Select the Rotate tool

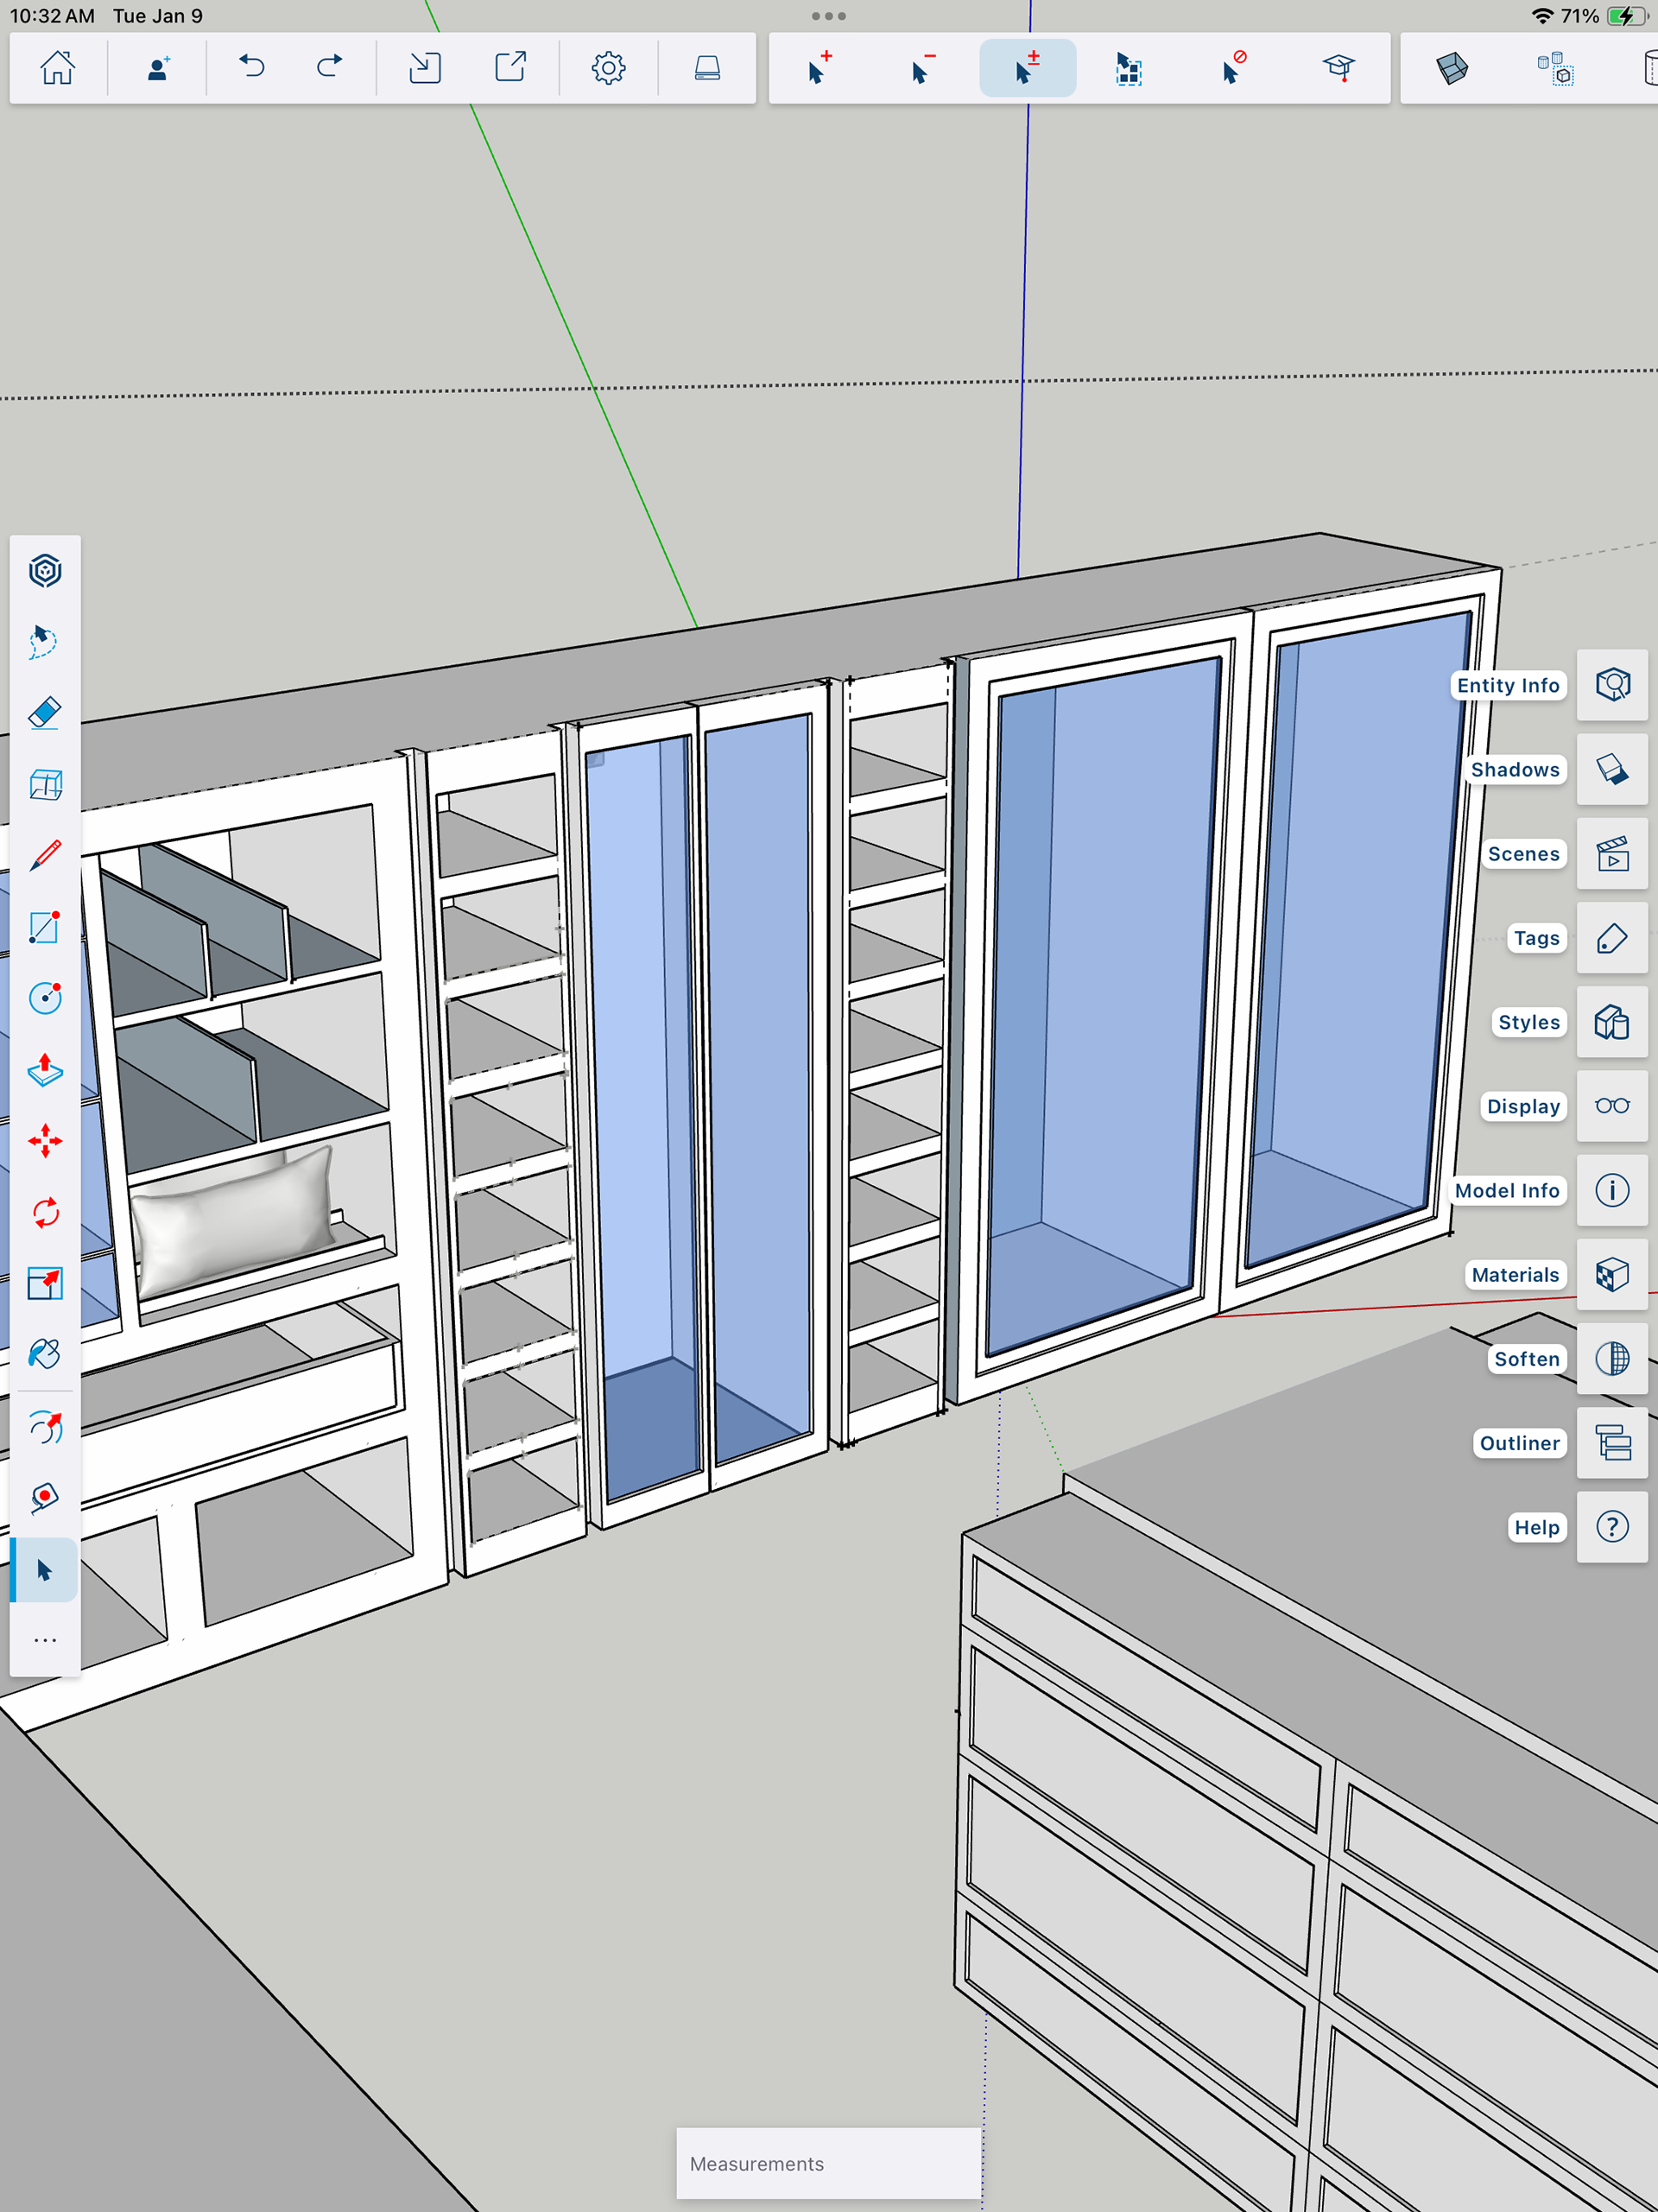[45, 1213]
